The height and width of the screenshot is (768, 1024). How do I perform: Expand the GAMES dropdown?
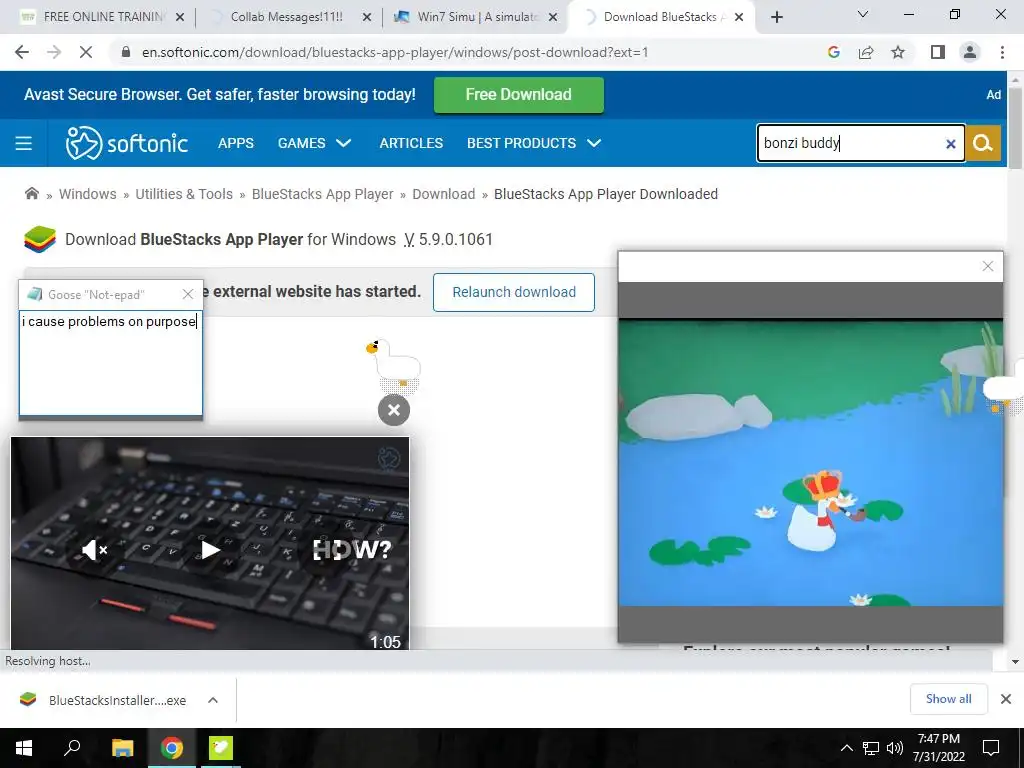314,143
